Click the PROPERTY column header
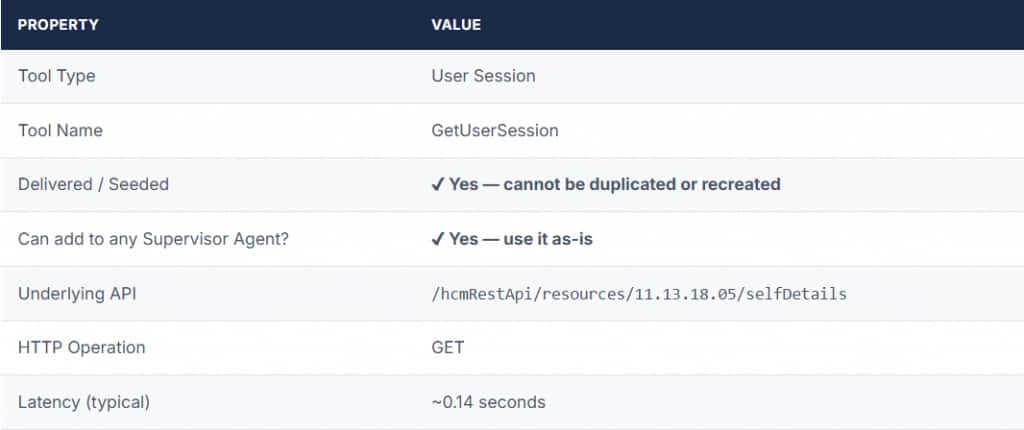This screenshot has height=430, width=1024. click(x=58, y=24)
